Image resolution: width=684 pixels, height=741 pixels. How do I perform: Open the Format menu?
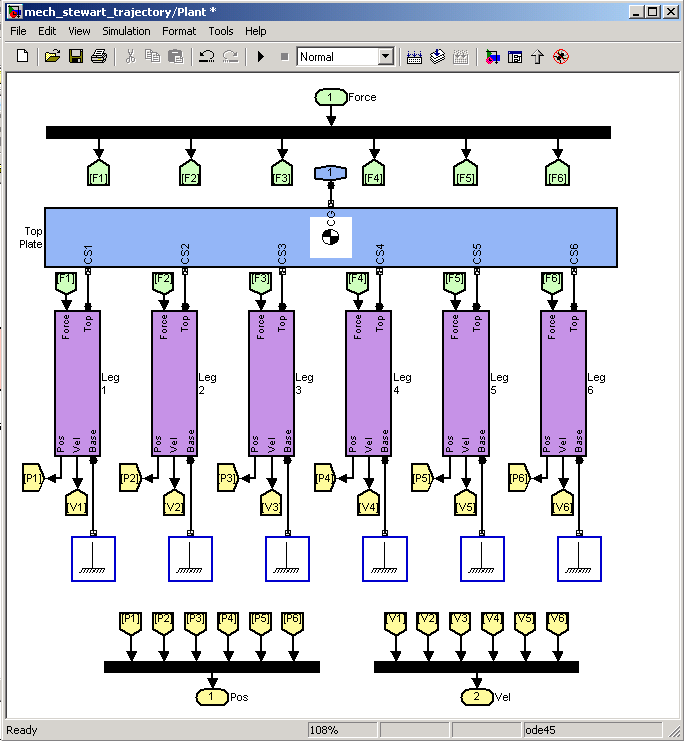click(179, 31)
